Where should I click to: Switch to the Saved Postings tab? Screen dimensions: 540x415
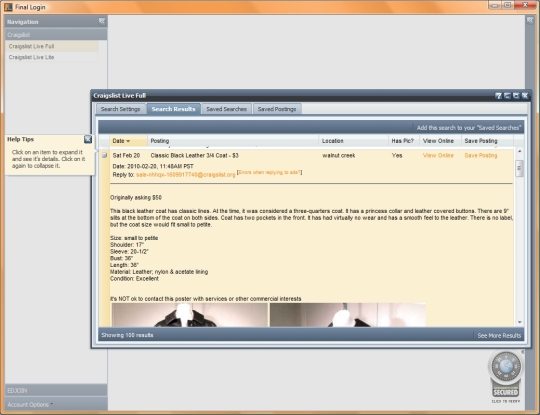[x=277, y=109]
